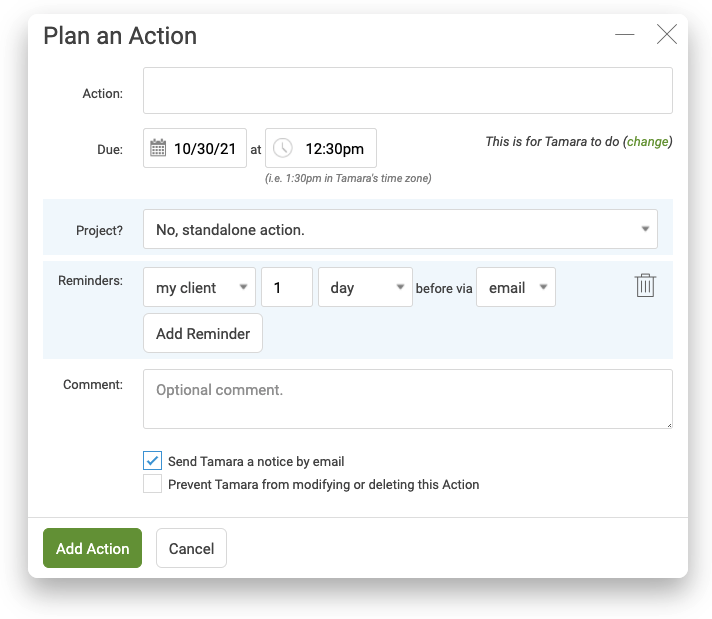Click the Add Reminder button
Image resolution: width=712 pixels, height=619 pixels.
[203, 333]
